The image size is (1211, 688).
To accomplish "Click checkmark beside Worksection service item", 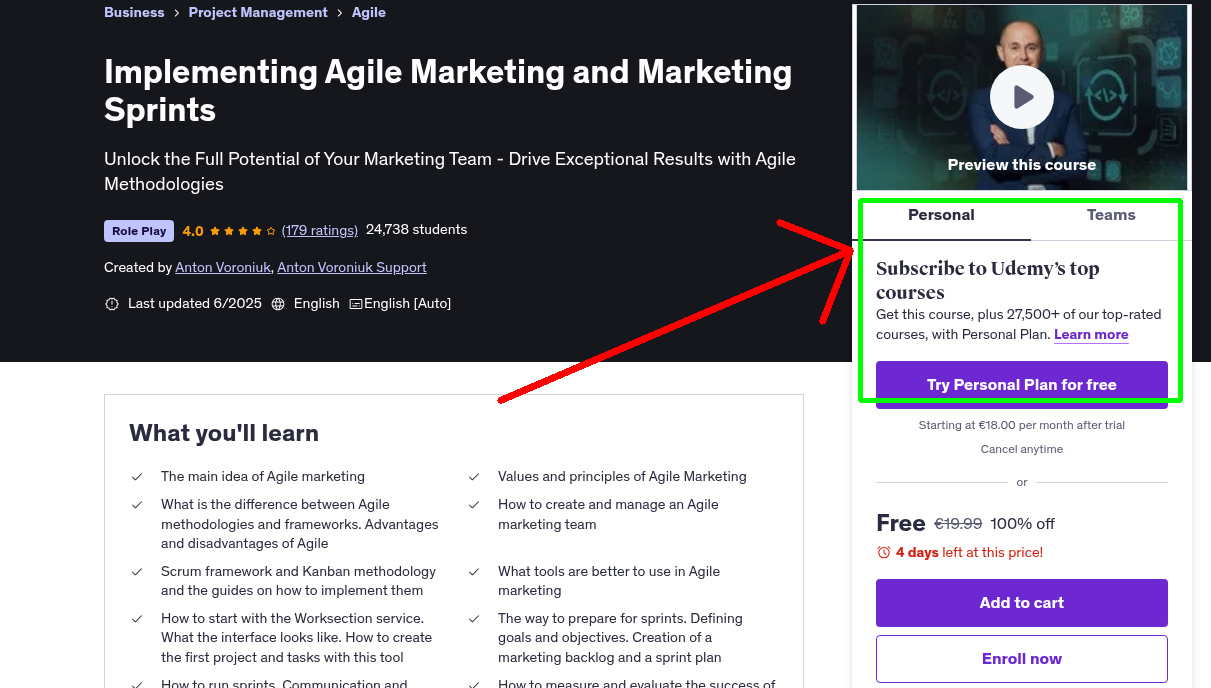I will pos(137,619).
